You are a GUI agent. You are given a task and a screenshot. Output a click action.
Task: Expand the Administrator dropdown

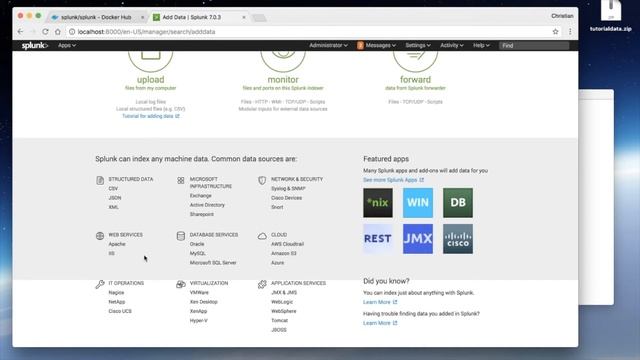[x=328, y=45]
